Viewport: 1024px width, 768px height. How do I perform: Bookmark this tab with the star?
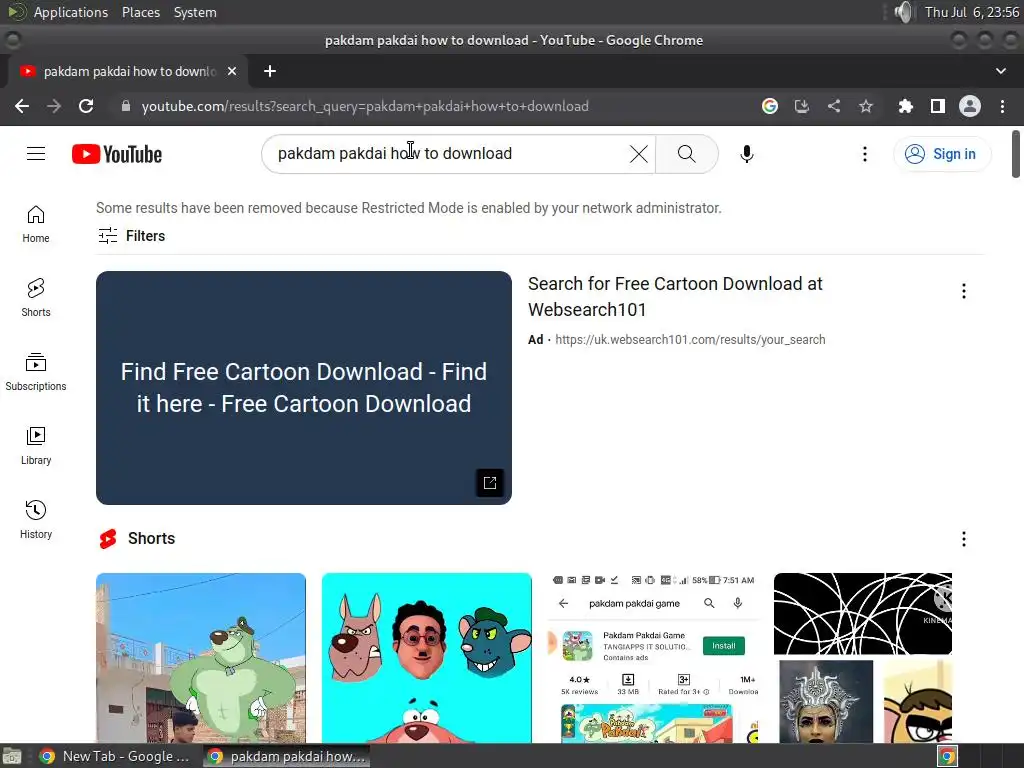tap(866, 106)
